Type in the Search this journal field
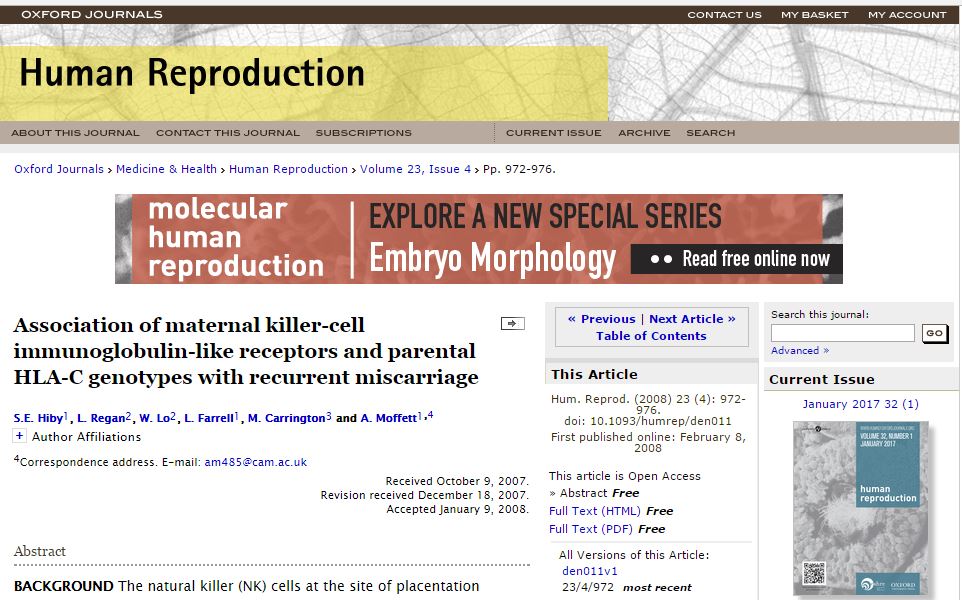 click(x=842, y=333)
